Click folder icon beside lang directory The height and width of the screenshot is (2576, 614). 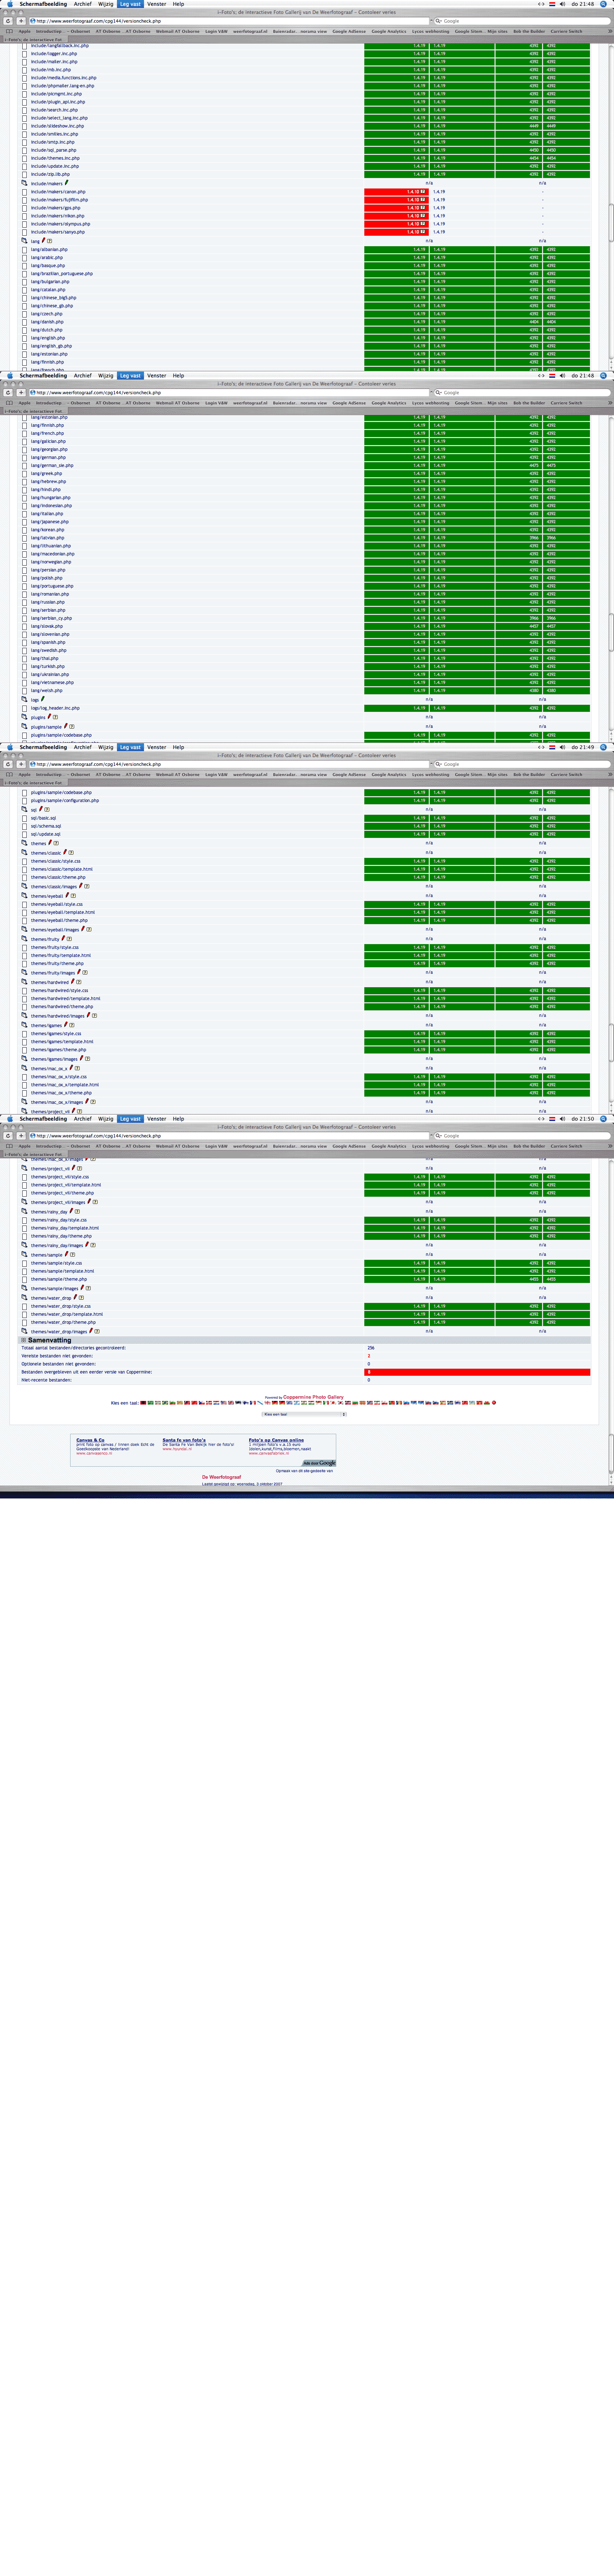(25, 241)
